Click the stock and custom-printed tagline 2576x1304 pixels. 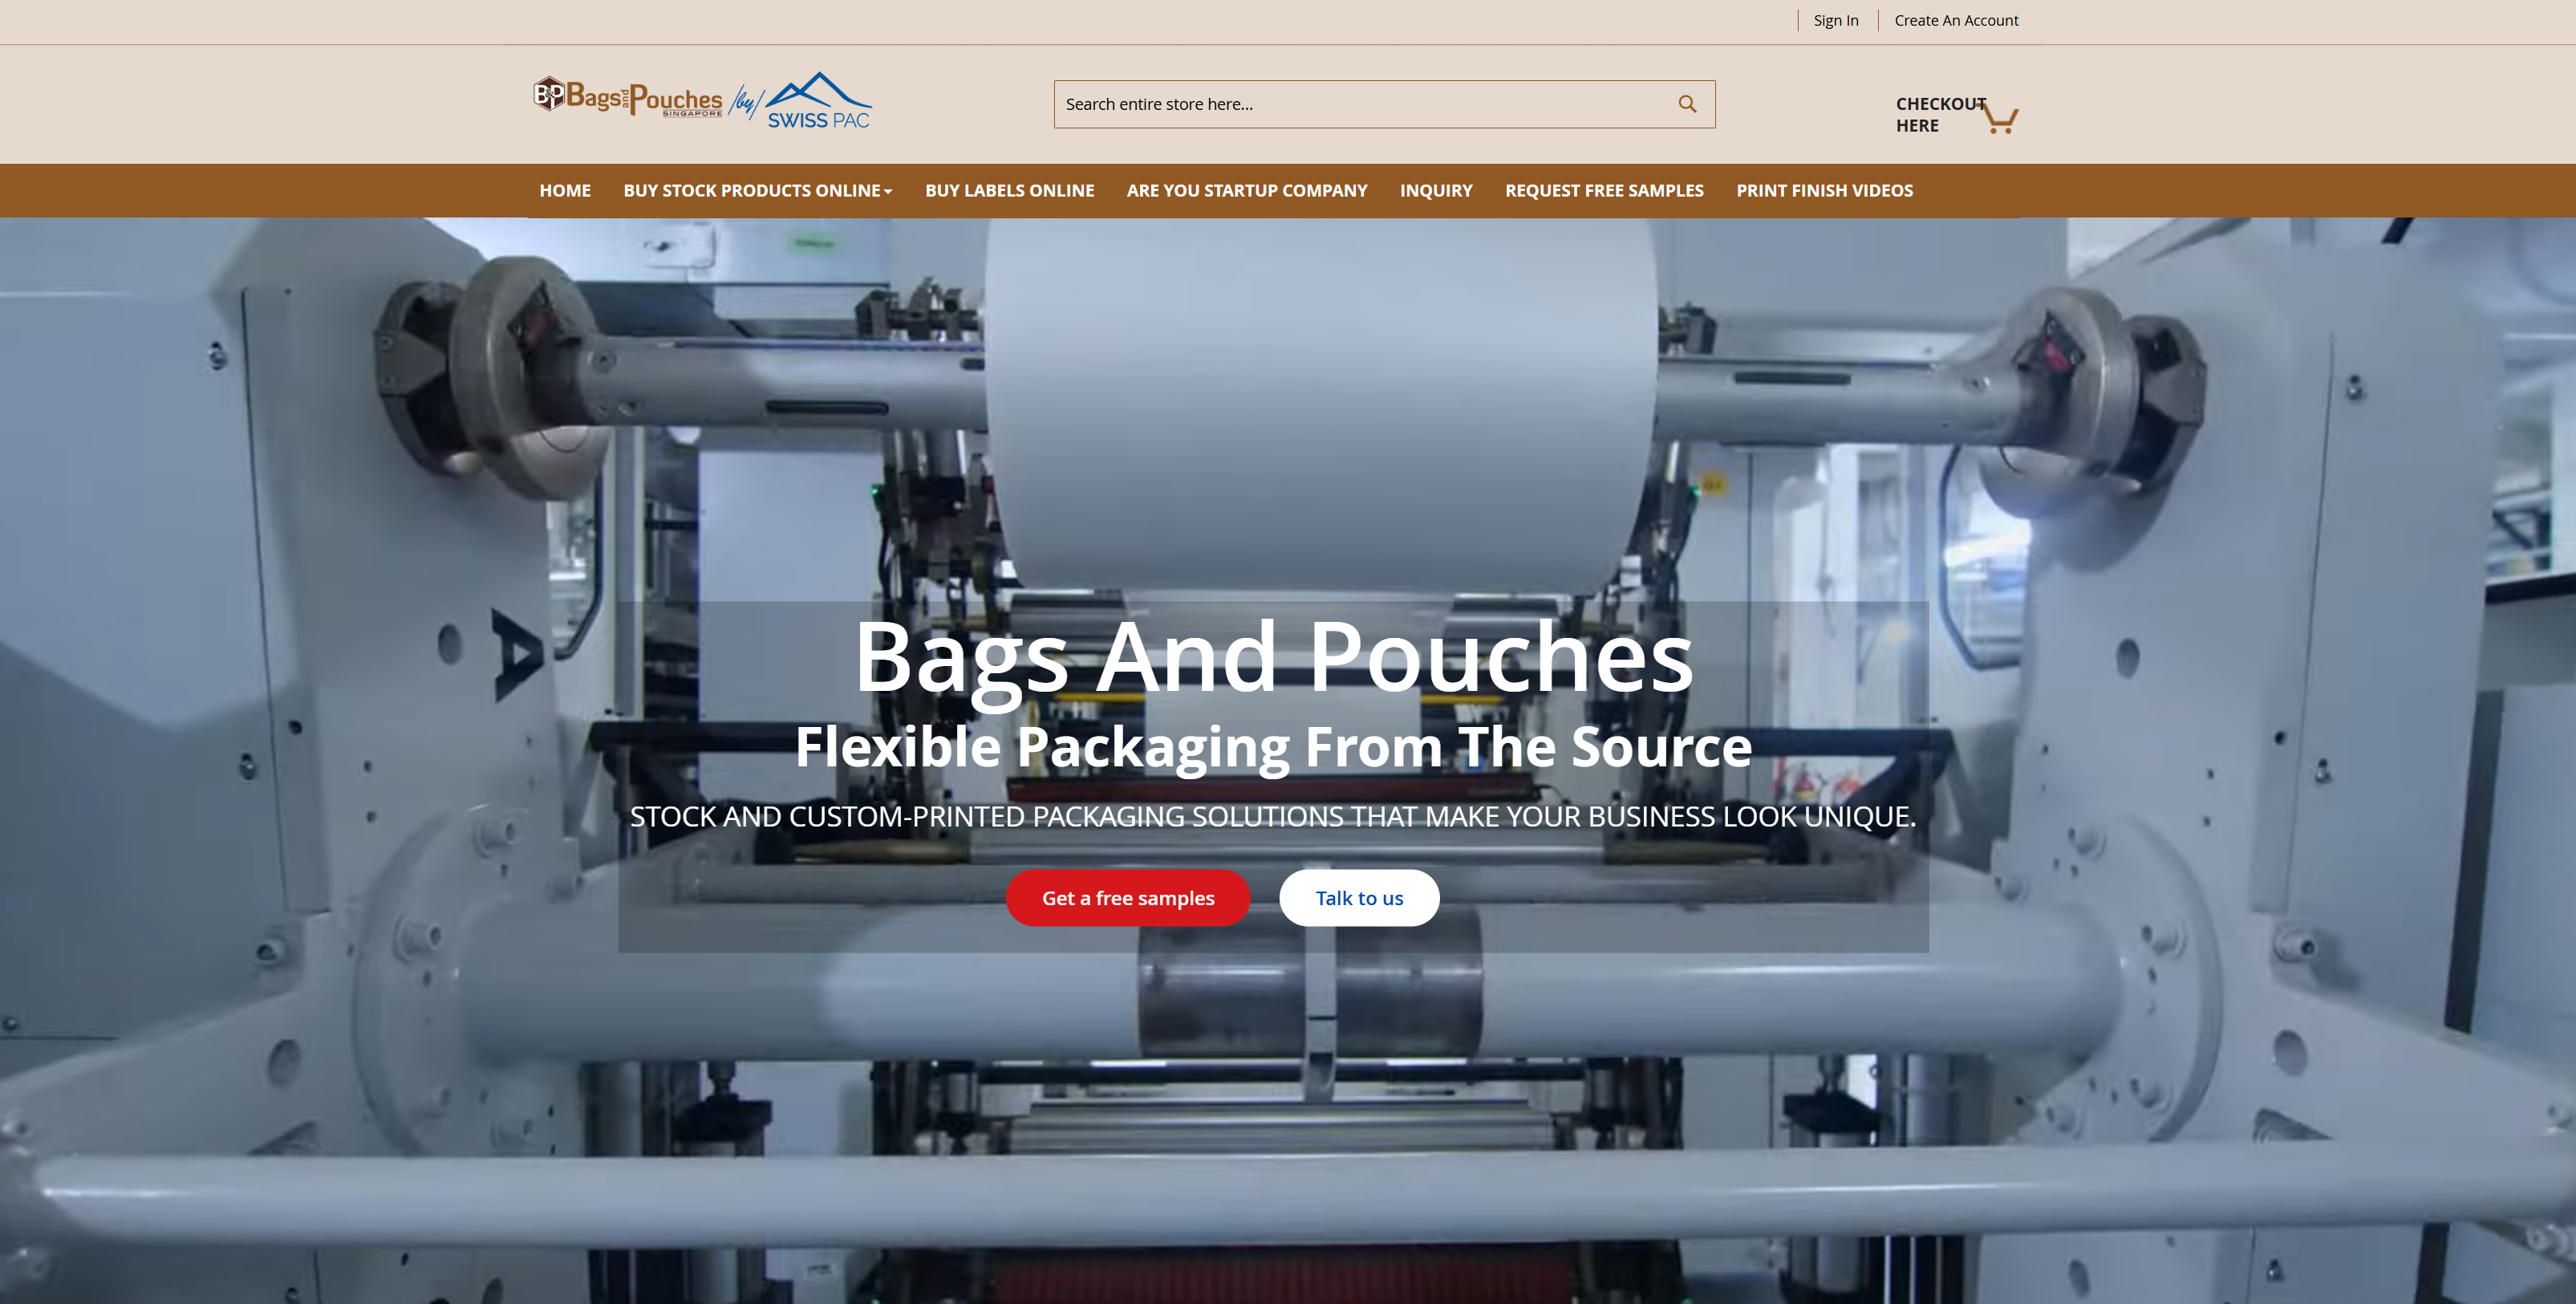[x=1273, y=816]
